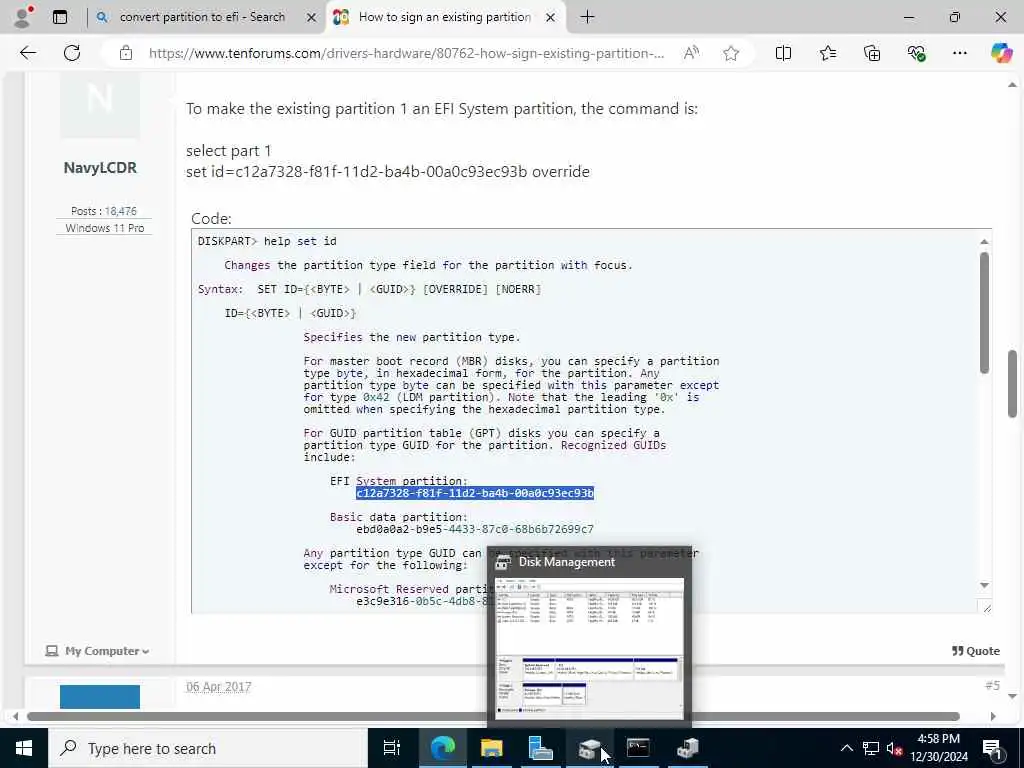Open the Edge profile avatar
The width and height of the screenshot is (1024, 768).
(x=23, y=17)
